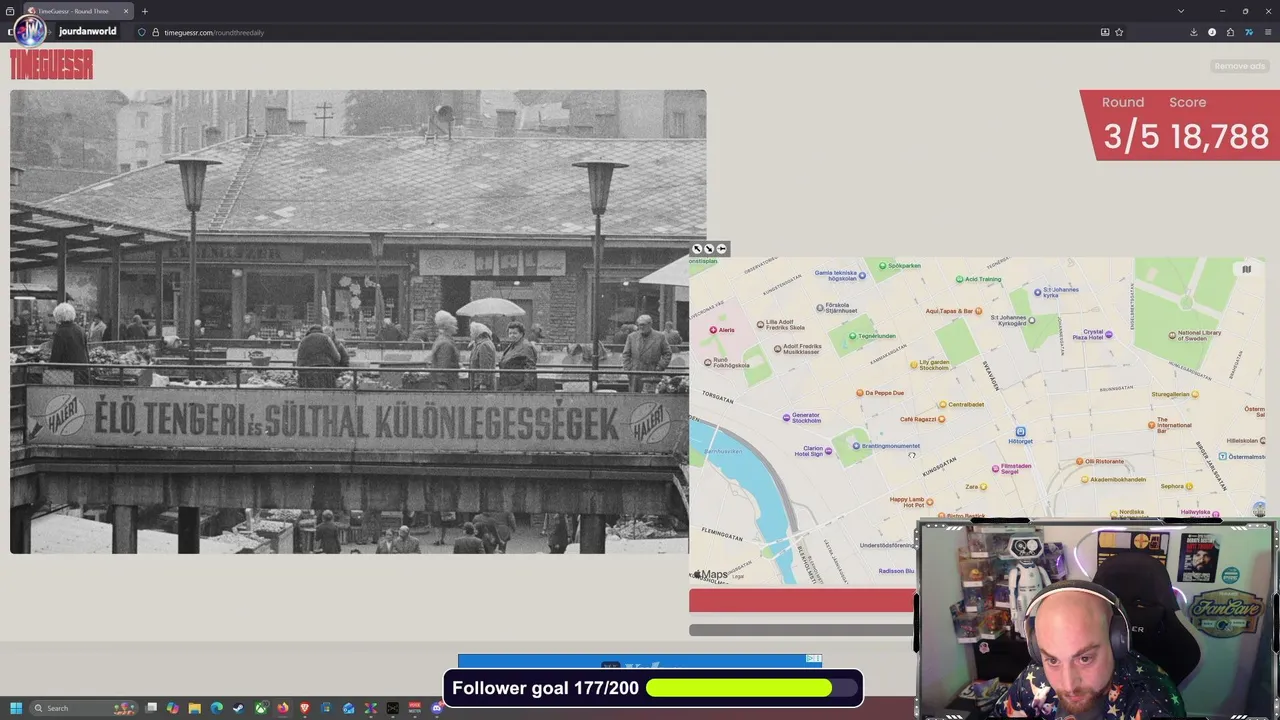Click the round clock extension icon
Screen dimensions: 1280x720
1212,32
